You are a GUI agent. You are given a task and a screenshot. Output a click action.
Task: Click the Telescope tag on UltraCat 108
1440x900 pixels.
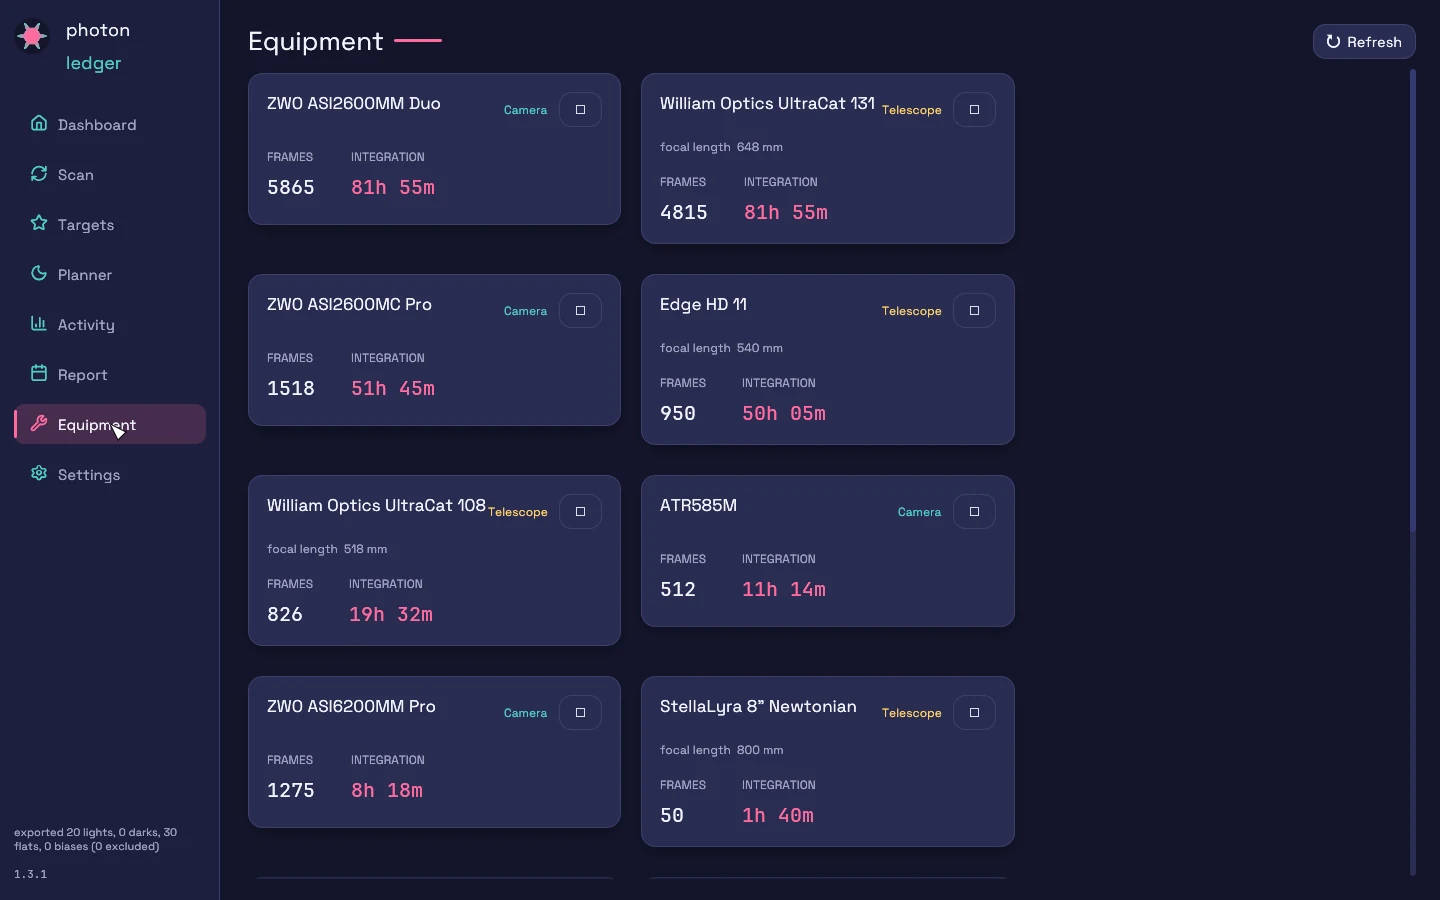click(518, 512)
